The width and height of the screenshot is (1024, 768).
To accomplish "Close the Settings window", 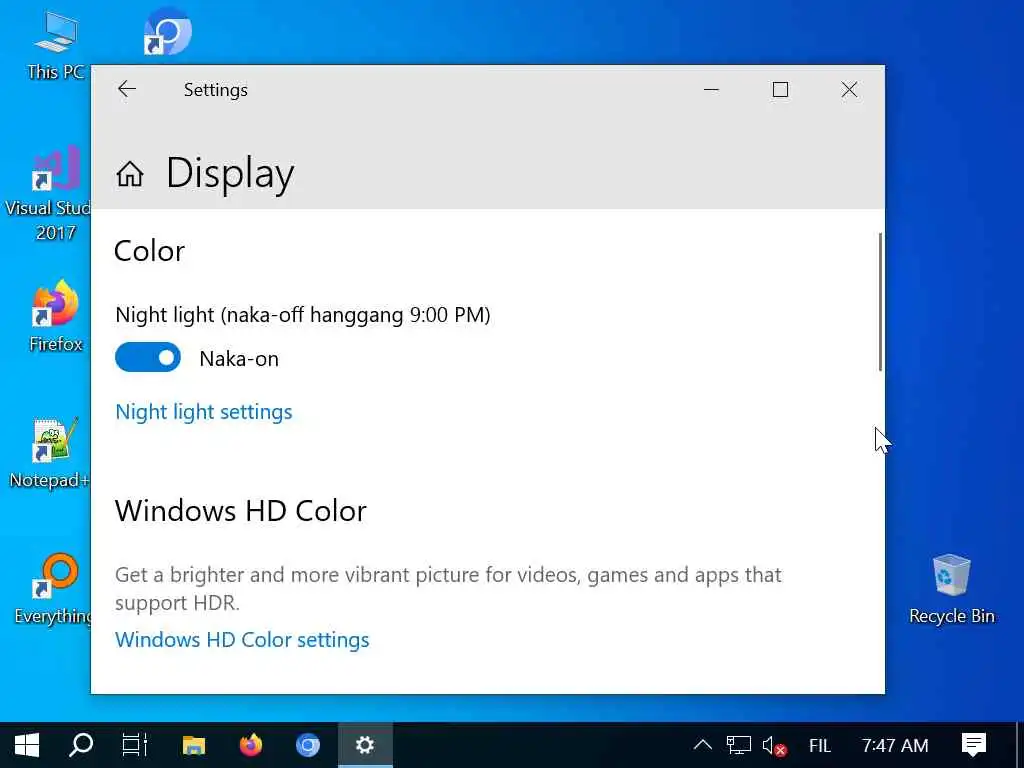I will (849, 89).
